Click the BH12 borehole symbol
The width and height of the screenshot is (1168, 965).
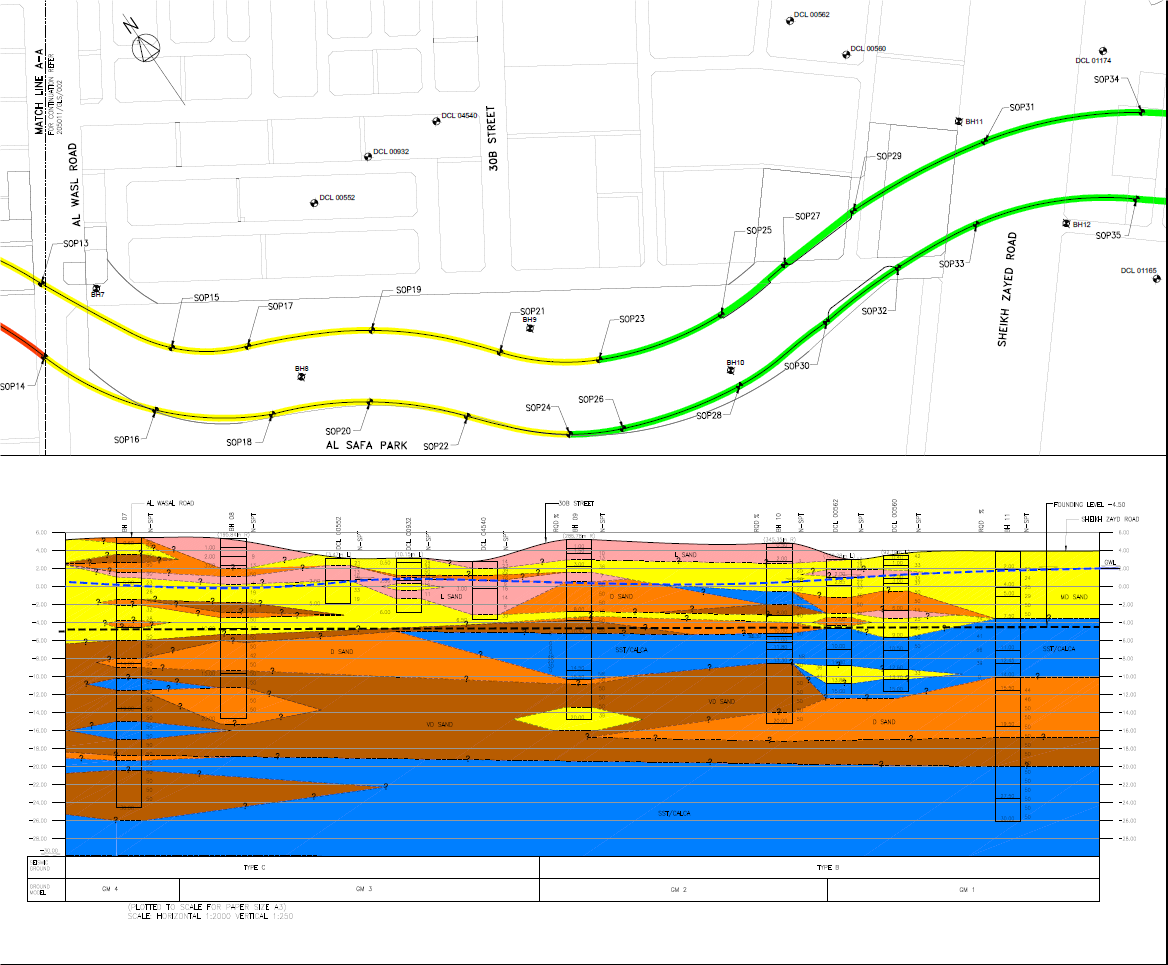(1065, 224)
